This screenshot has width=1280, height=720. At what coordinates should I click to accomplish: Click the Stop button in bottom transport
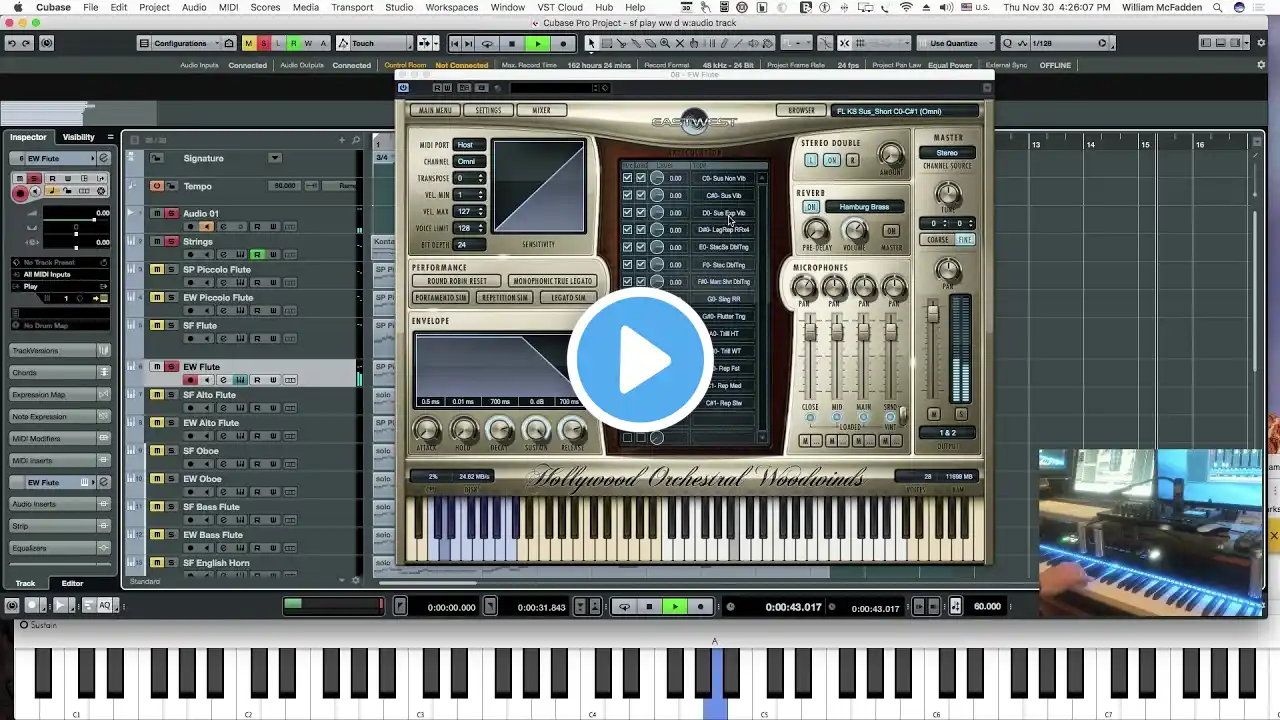click(x=649, y=606)
